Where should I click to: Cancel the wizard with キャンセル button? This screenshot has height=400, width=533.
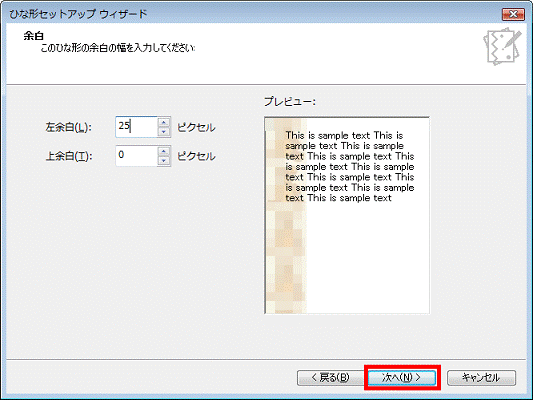coord(481,378)
